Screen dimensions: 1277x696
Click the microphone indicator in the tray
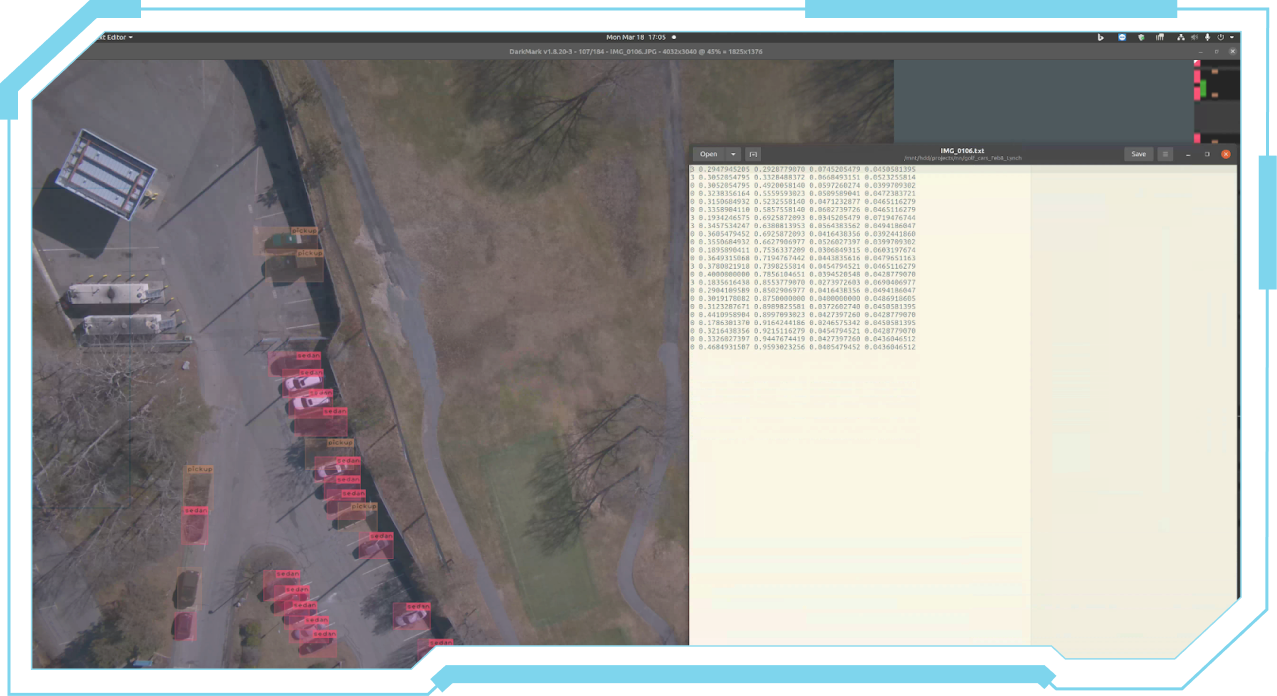click(1208, 36)
